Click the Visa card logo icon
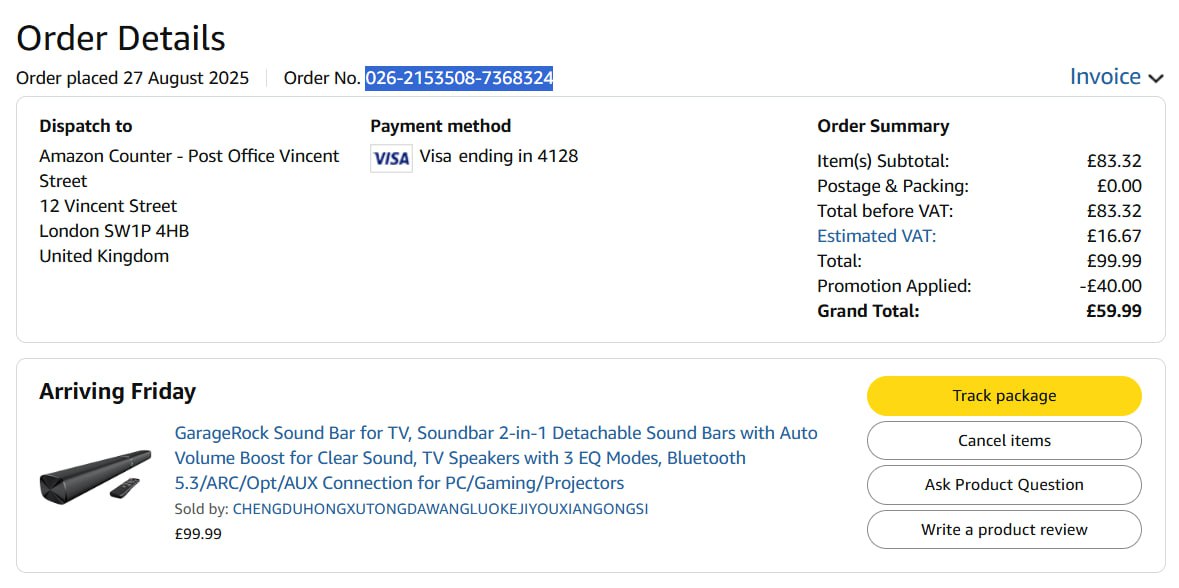1179x588 pixels. click(391, 158)
